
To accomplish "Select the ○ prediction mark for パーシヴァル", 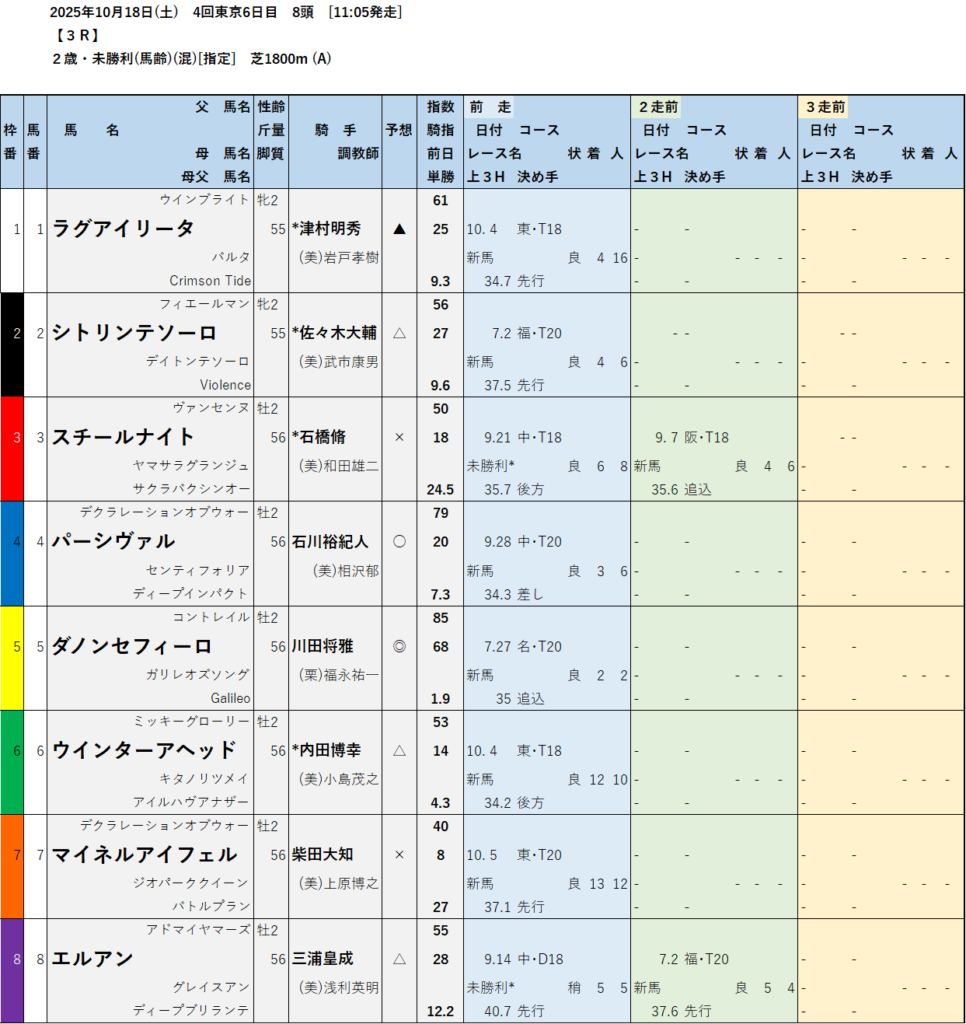I will point(399,541).
